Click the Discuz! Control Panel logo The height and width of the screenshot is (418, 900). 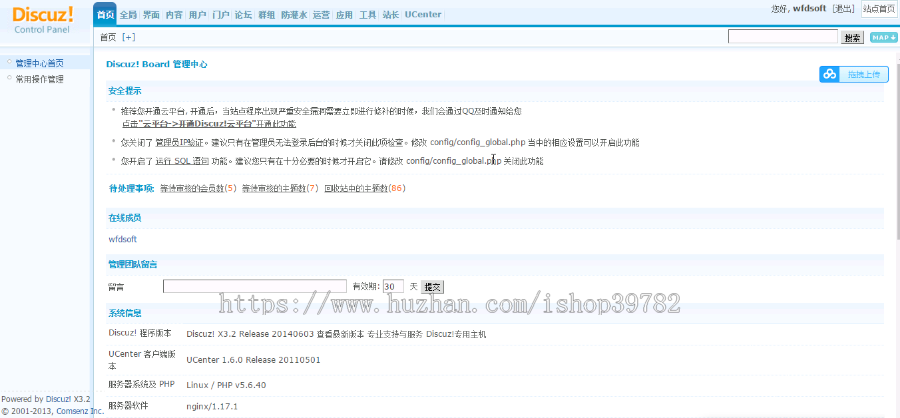[x=43, y=21]
